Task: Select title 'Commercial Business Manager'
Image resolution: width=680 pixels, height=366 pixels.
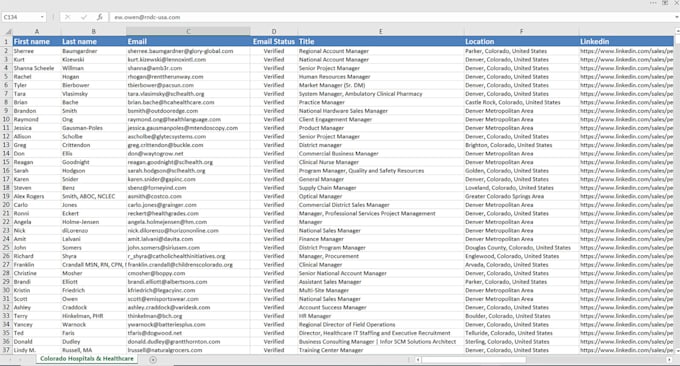Action: point(381,154)
